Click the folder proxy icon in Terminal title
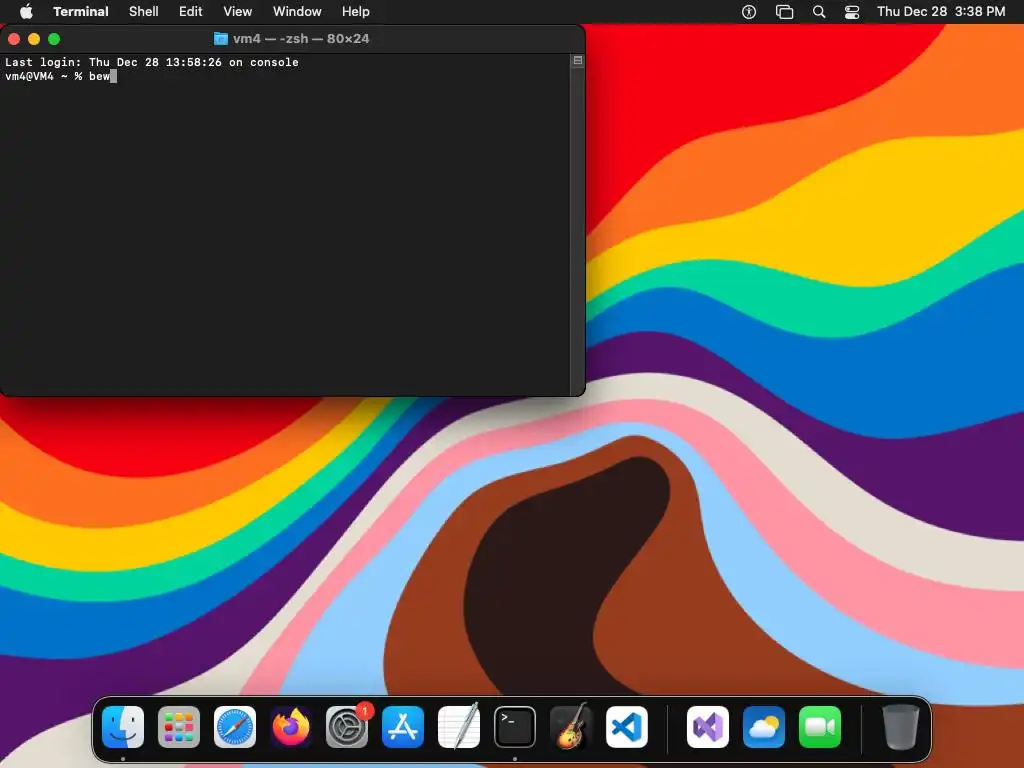The image size is (1024, 768). click(221, 39)
